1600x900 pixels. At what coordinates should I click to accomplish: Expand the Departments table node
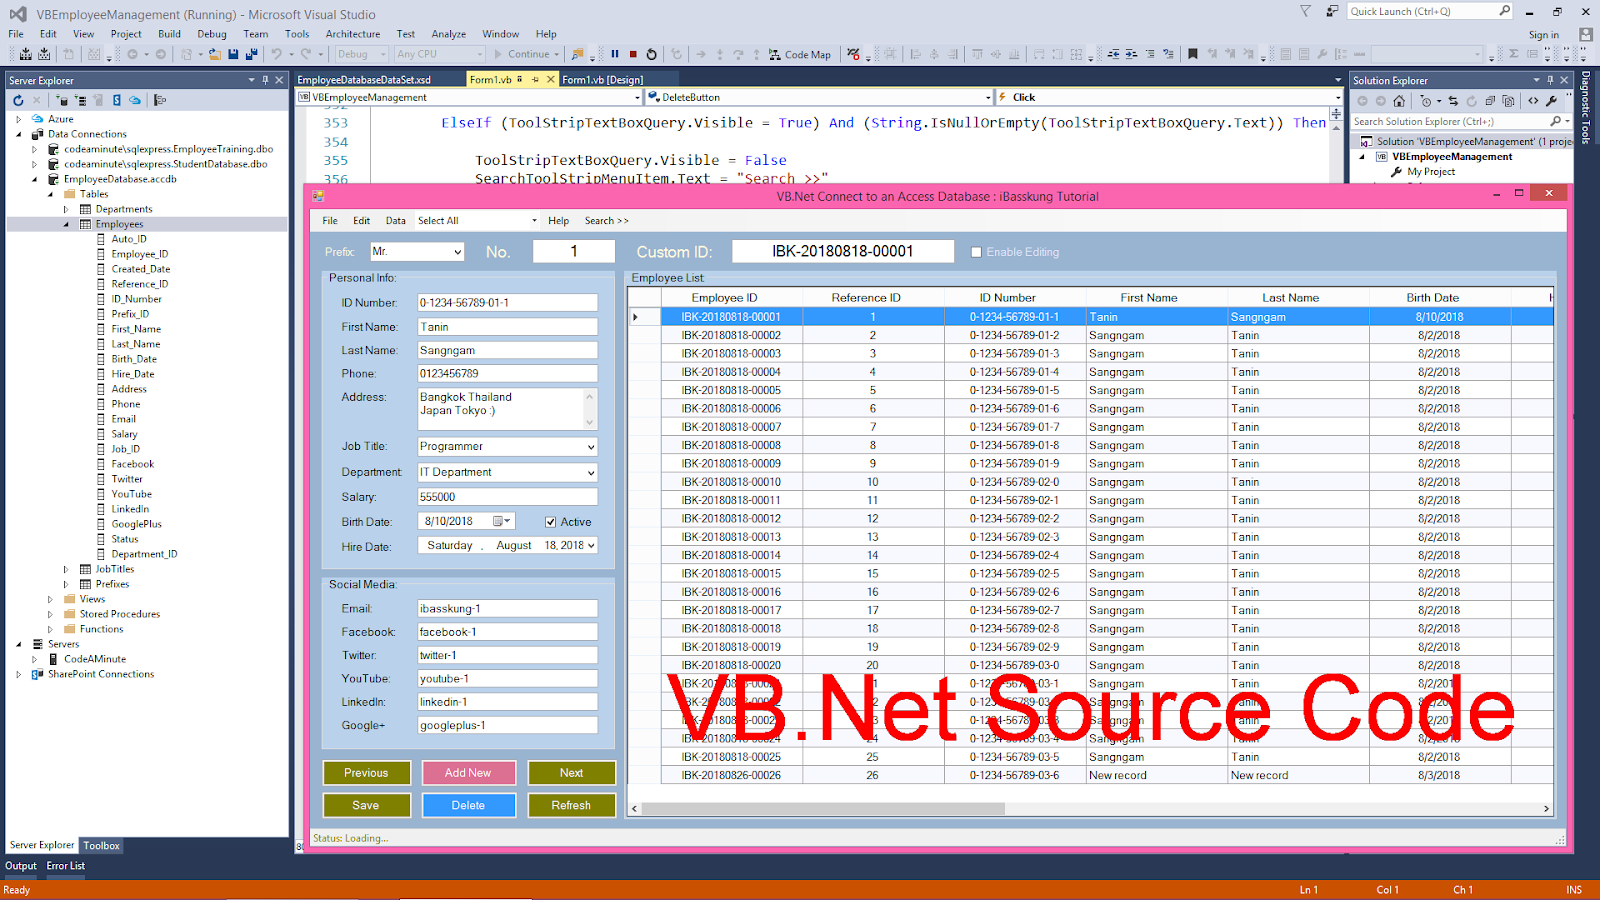click(x=66, y=209)
